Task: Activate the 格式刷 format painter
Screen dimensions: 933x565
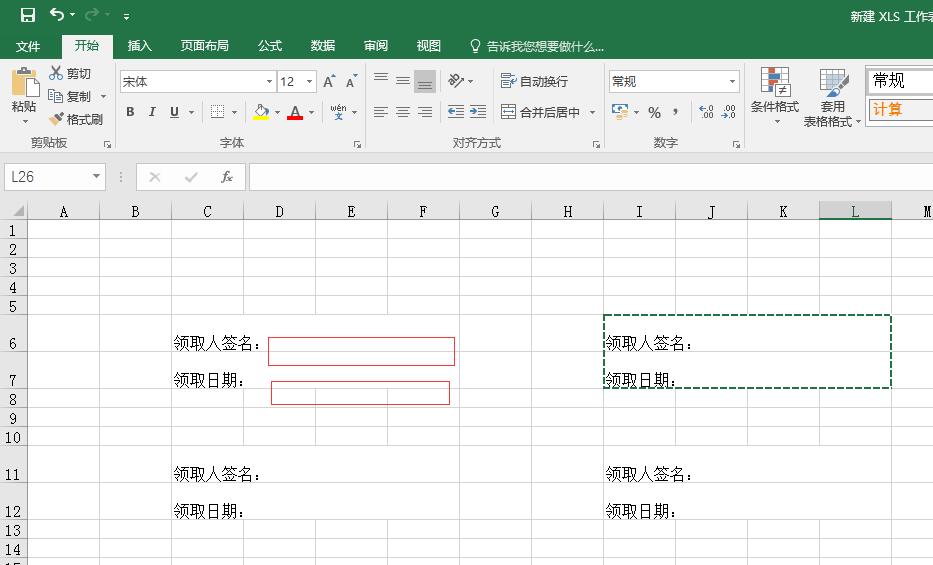Action: pyautogui.click(x=76, y=120)
